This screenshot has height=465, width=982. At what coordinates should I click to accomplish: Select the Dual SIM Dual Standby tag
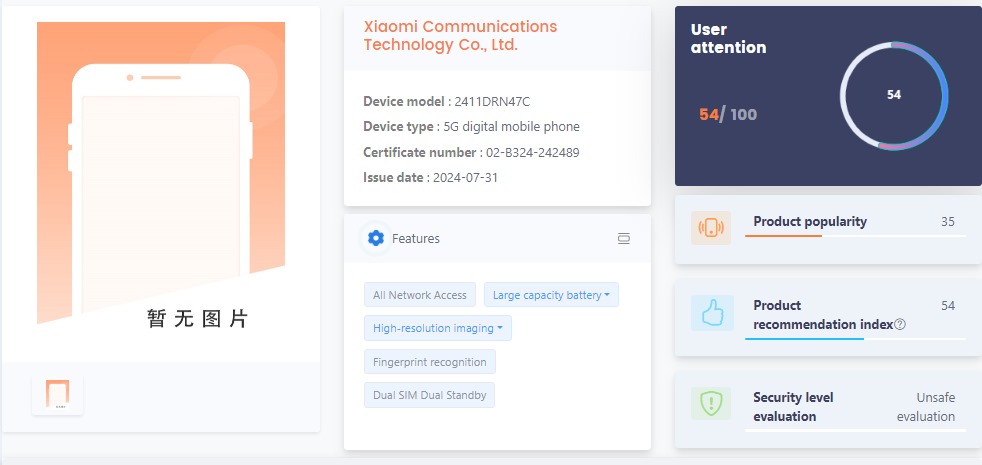430,395
